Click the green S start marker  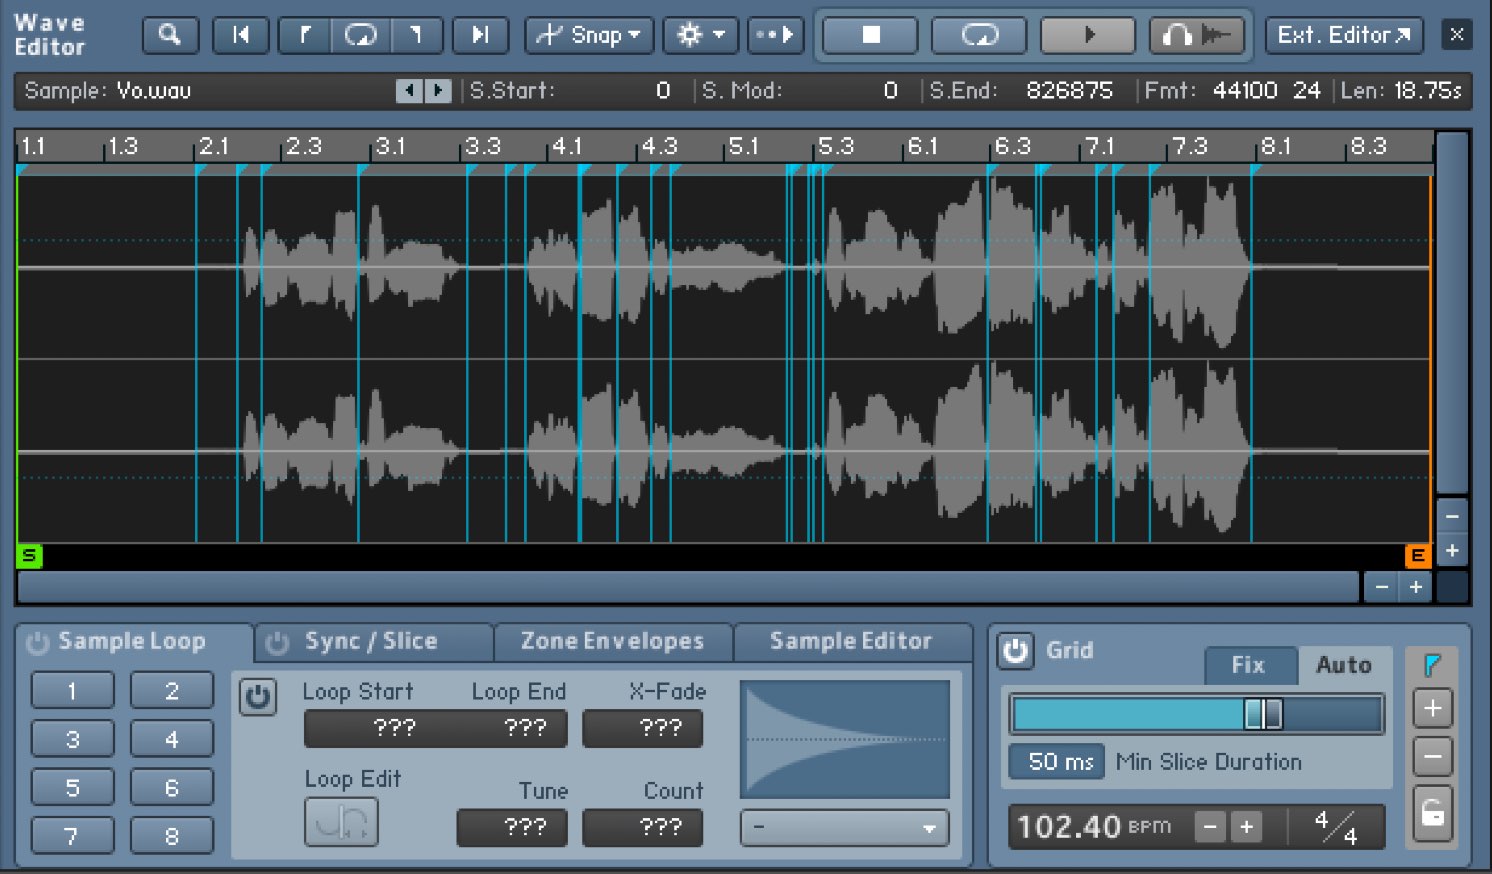pyautogui.click(x=29, y=556)
